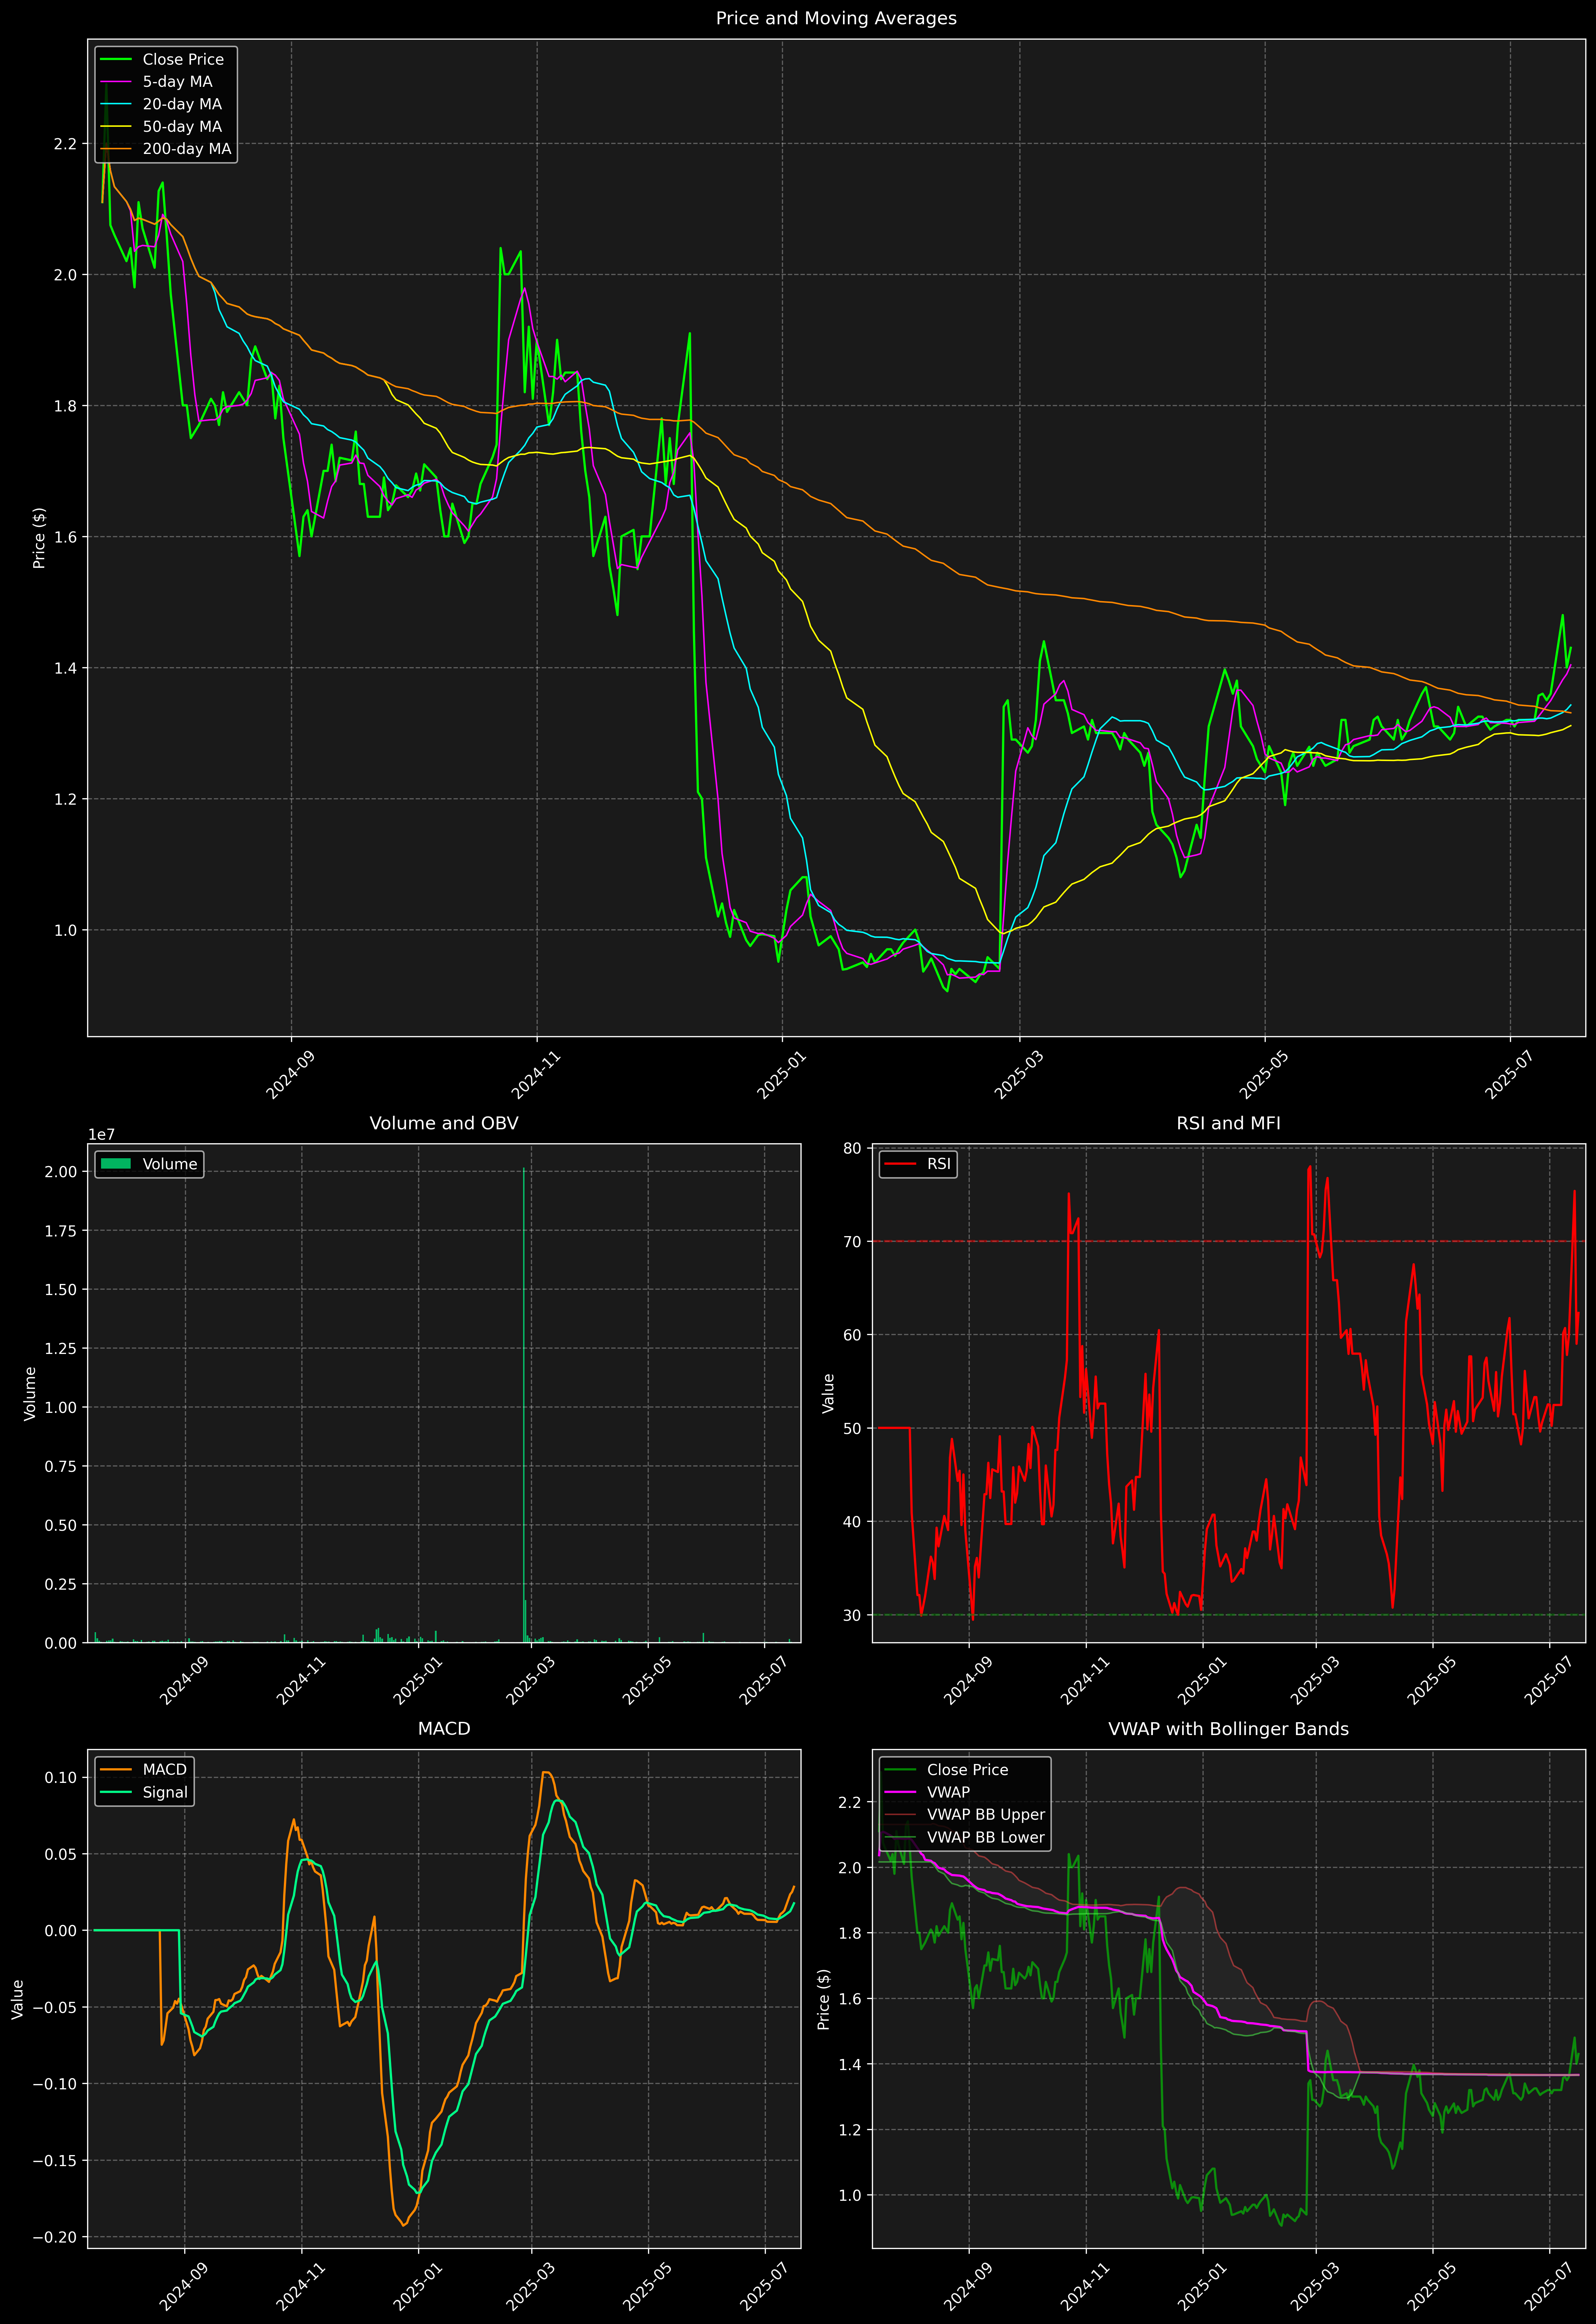Click the '1.0' price tick on top chart
The image size is (1596, 2324).
65,930
